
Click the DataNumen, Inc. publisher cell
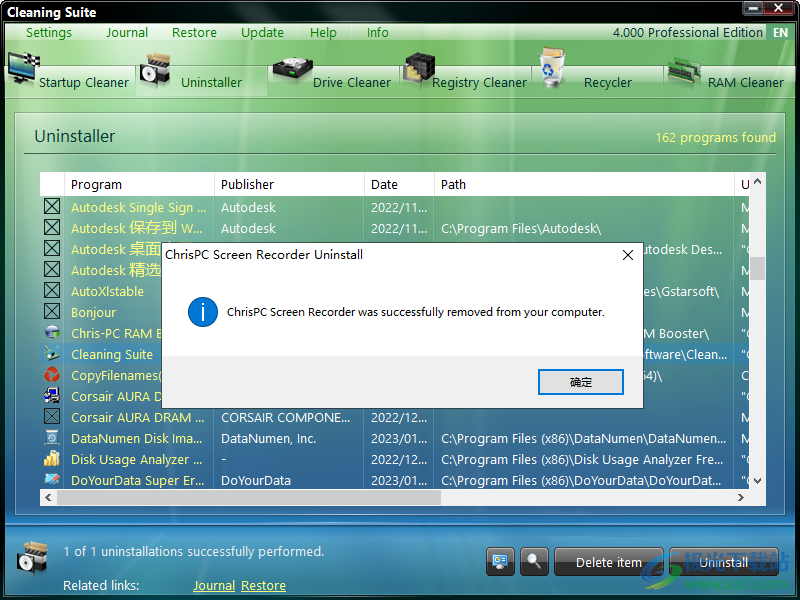coord(268,438)
